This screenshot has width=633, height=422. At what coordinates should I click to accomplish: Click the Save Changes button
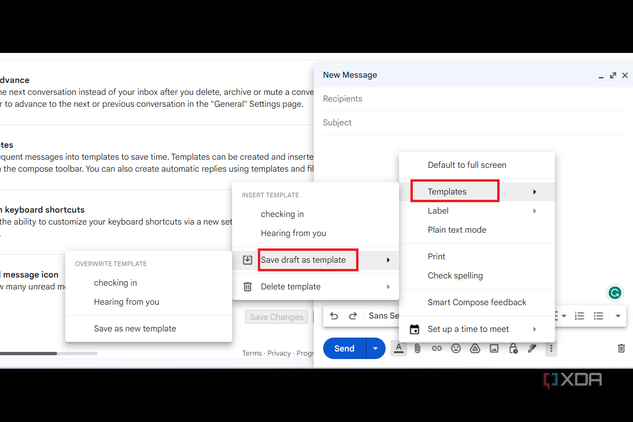277,317
